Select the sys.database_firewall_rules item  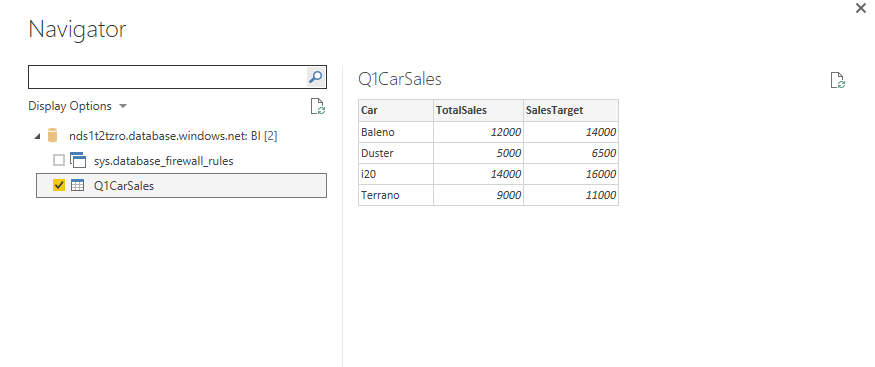pos(164,161)
